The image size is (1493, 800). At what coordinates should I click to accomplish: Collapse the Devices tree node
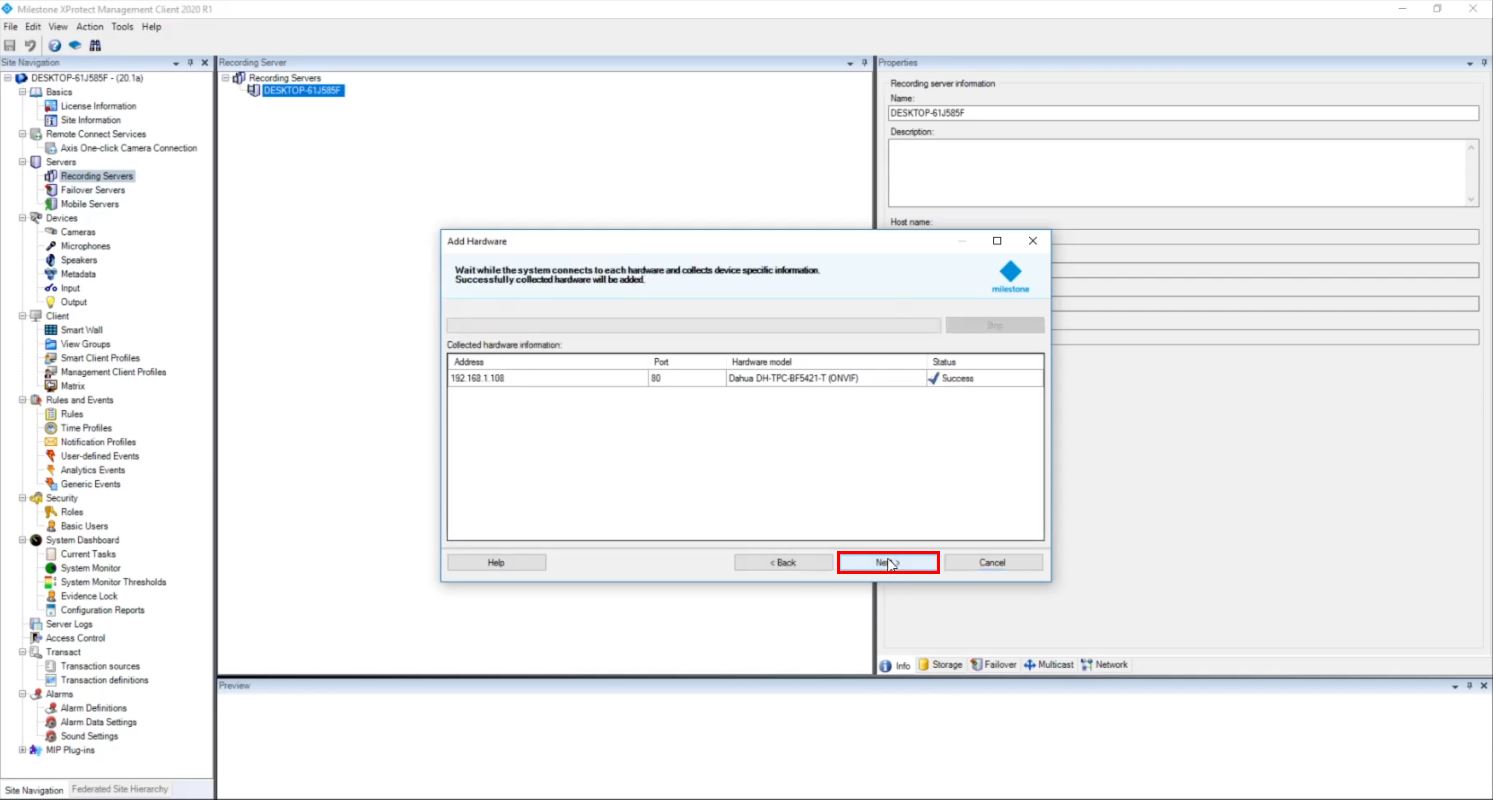(23, 218)
